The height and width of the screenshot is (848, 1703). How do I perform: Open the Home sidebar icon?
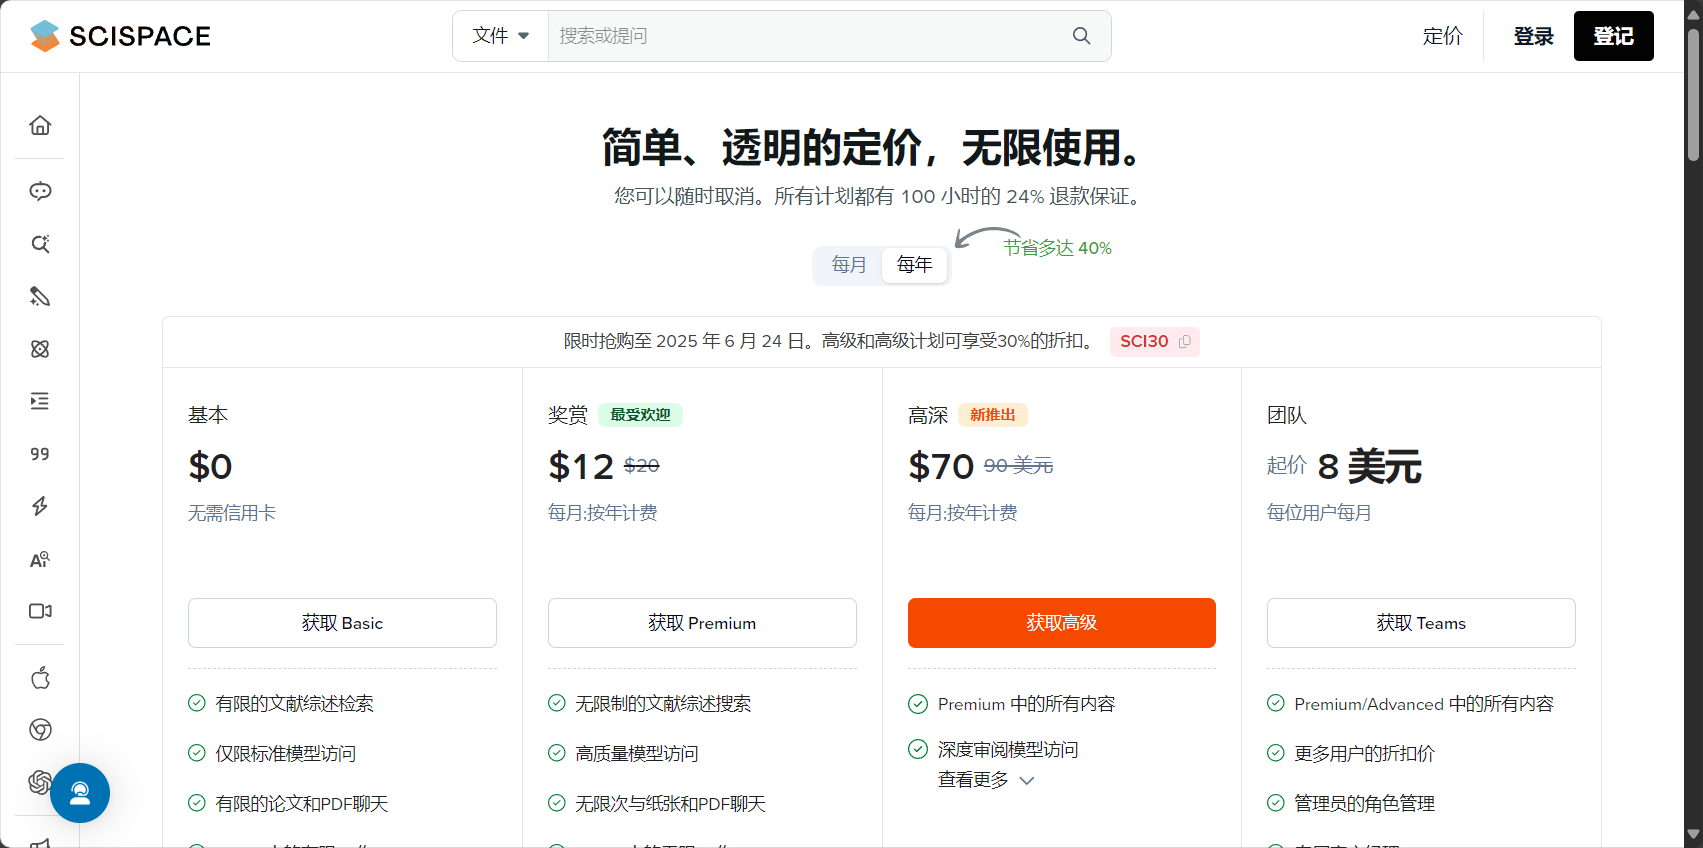pos(40,125)
